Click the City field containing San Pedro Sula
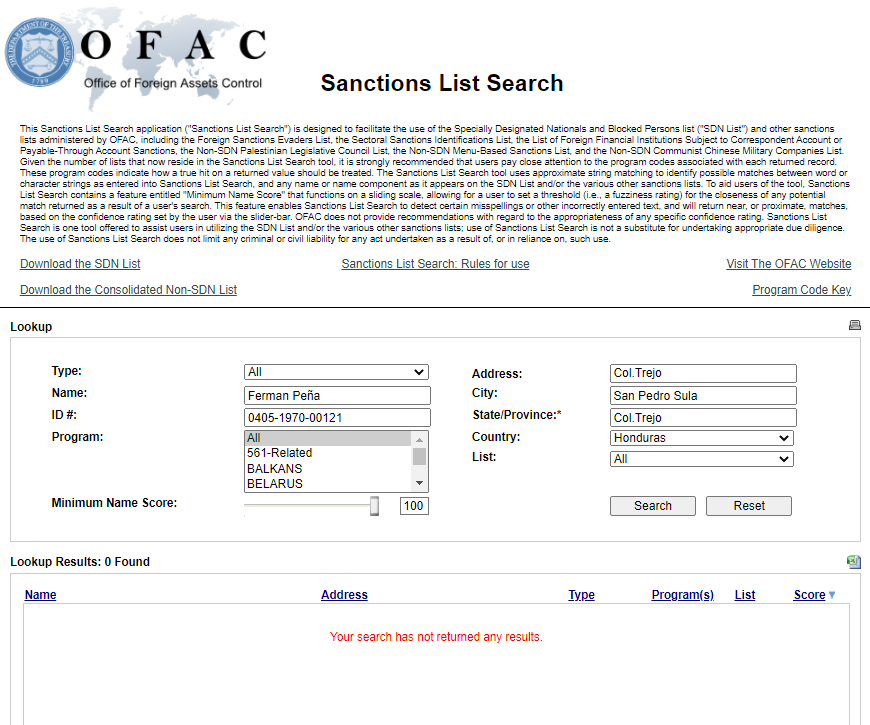The image size is (870, 725). (703, 395)
